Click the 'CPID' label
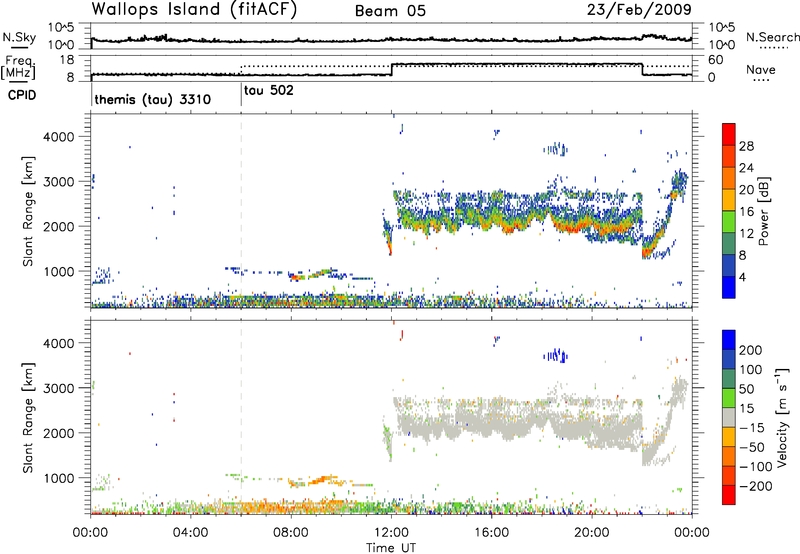The width and height of the screenshot is (800, 554). click(22, 95)
